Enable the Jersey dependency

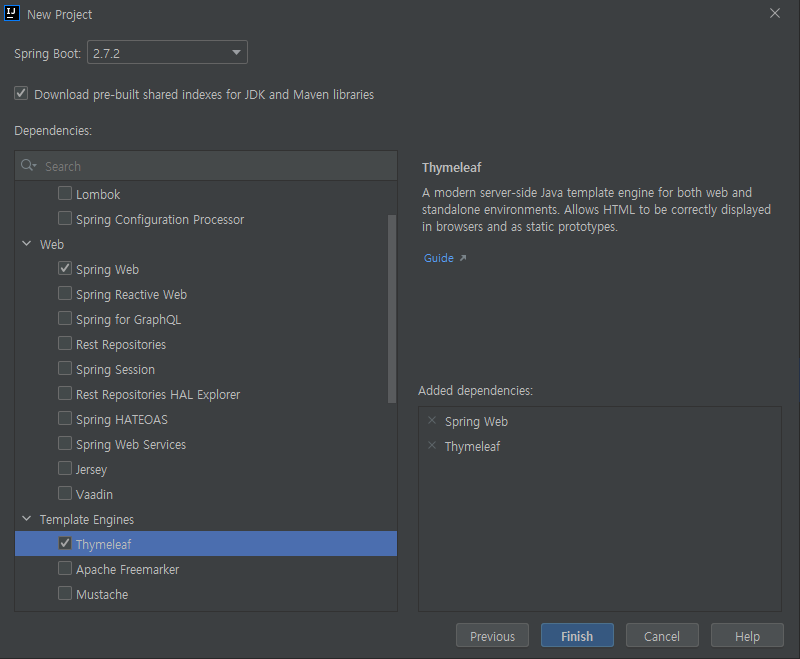[65, 468]
